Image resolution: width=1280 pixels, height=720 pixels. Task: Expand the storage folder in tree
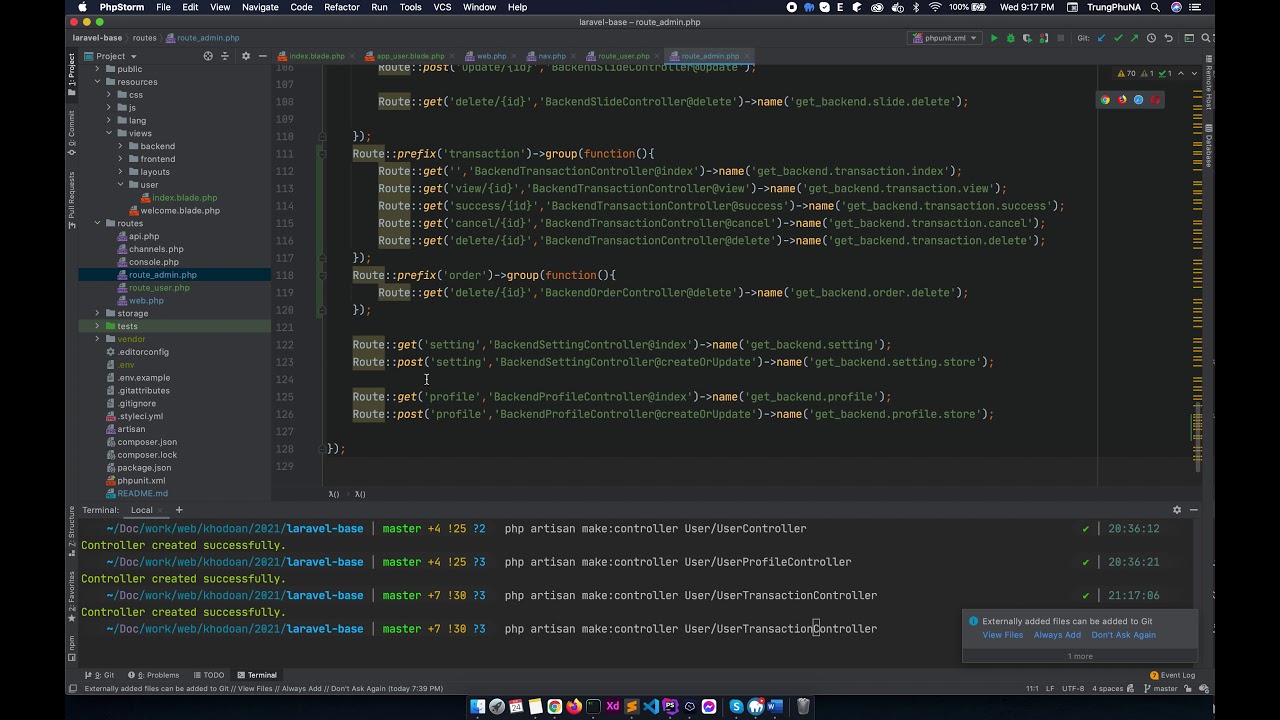[x=98, y=313]
